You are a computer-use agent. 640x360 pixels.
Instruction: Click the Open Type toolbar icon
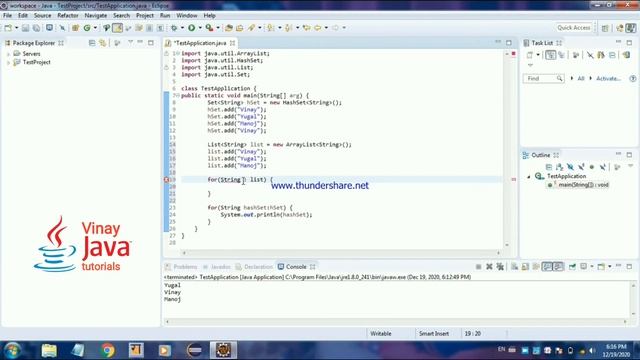point(229,28)
